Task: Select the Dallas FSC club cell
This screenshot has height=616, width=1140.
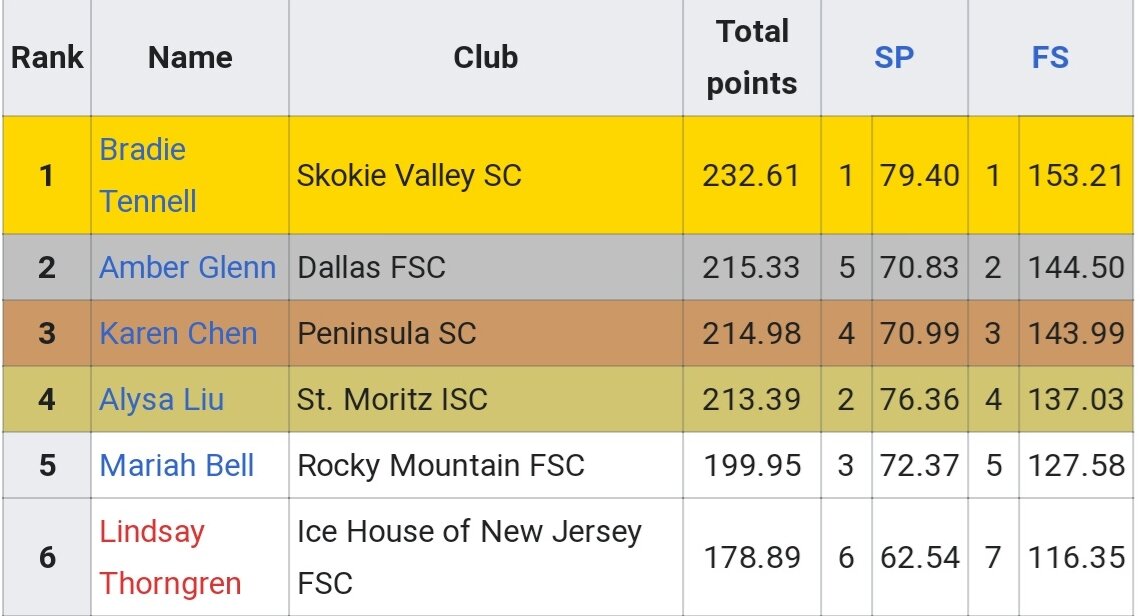Action: point(486,267)
